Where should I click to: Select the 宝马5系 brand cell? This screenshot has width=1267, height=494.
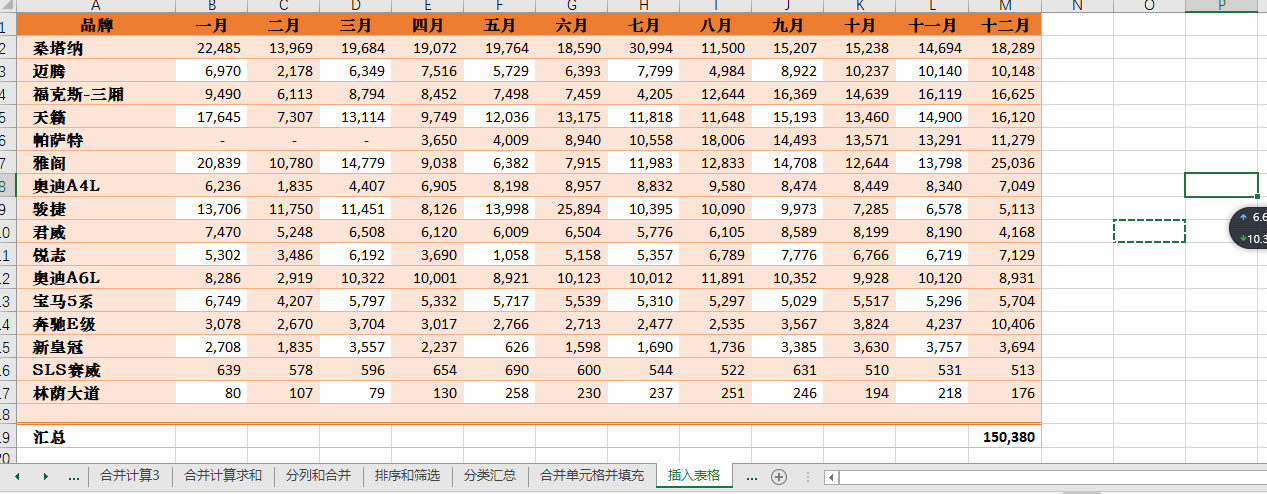point(96,301)
